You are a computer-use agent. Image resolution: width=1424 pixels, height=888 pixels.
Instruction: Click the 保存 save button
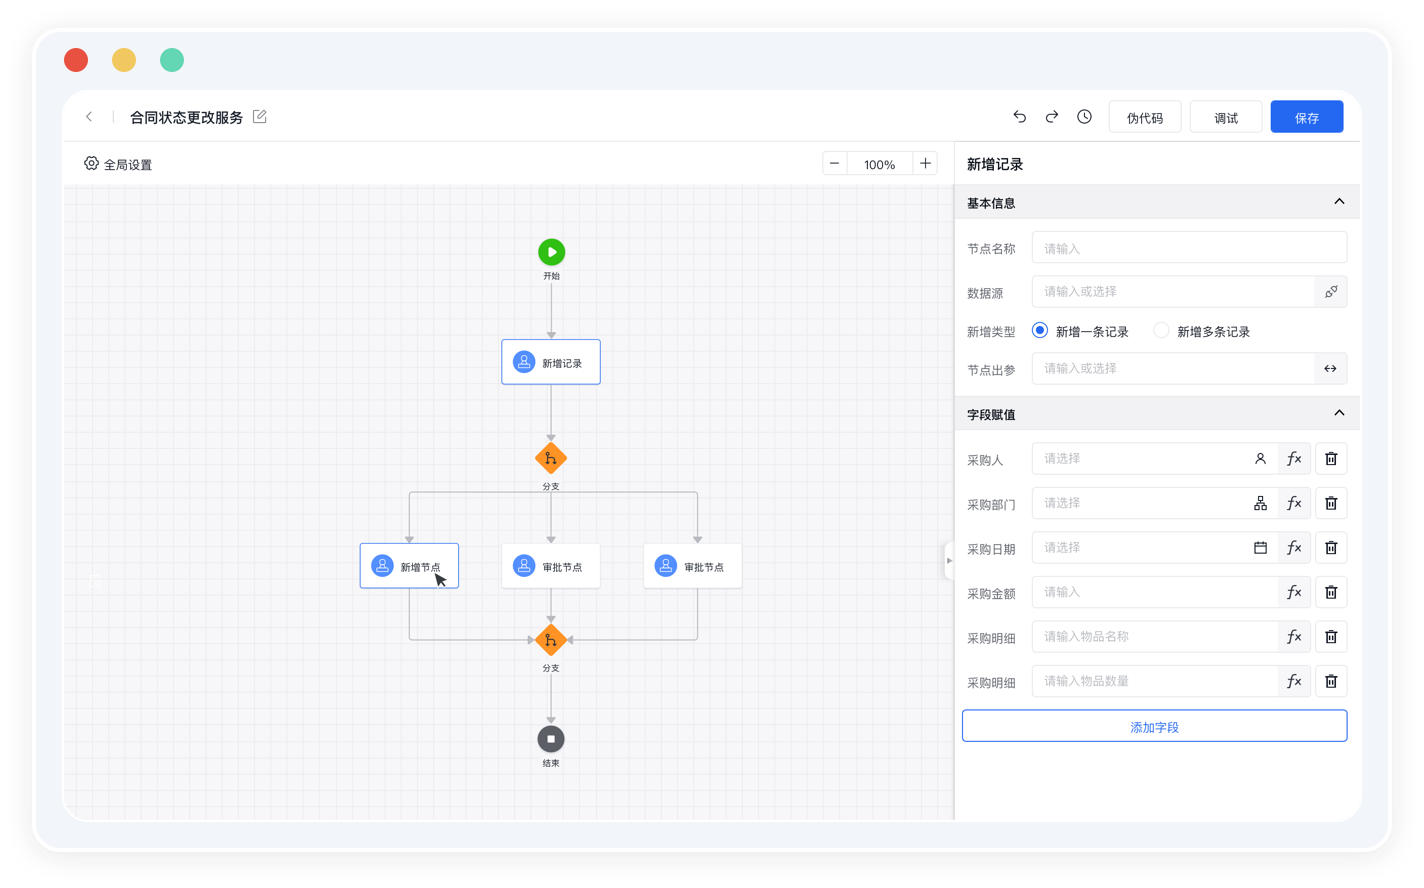pos(1306,117)
